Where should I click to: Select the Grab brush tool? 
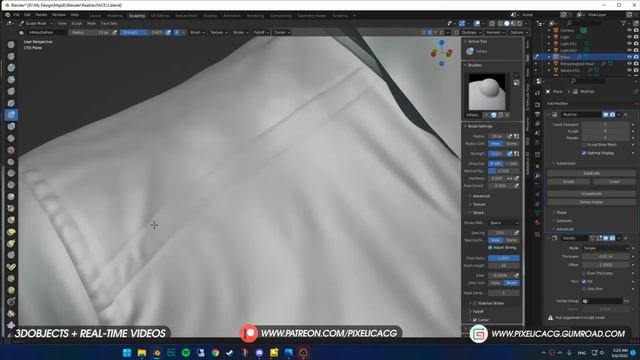tap(11, 220)
